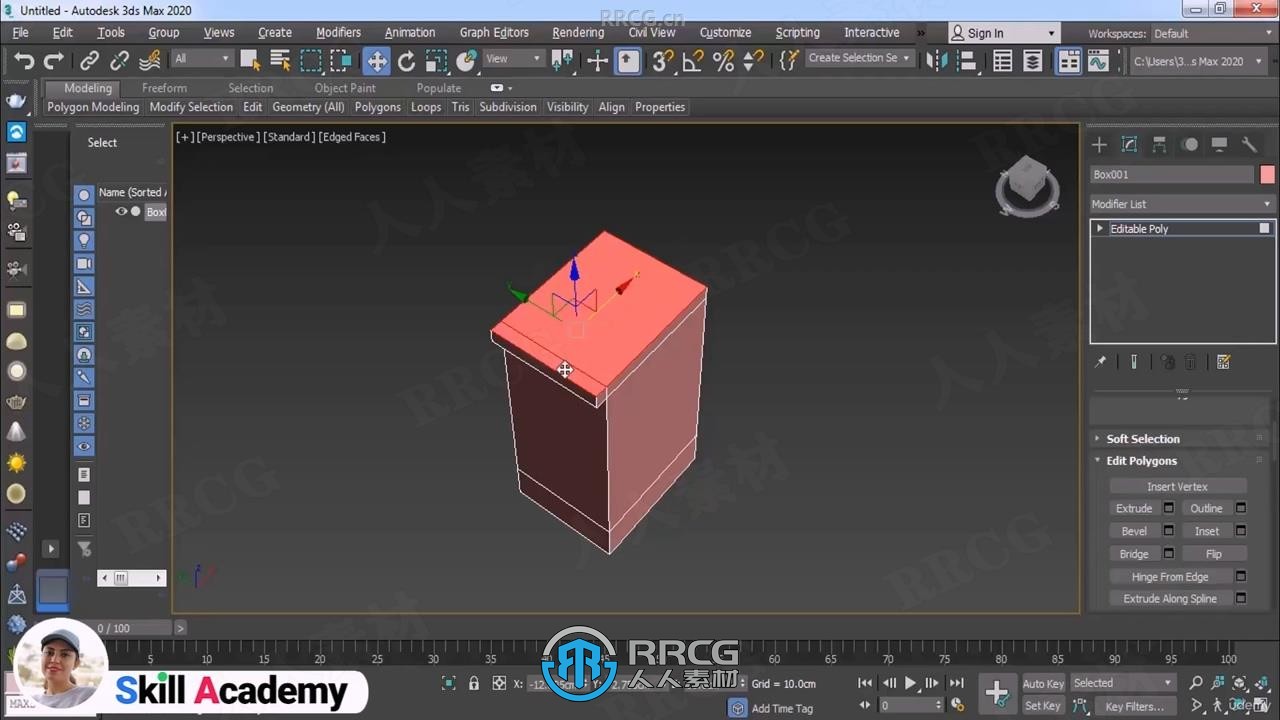The width and height of the screenshot is (1280, 720).
Task: Toggle visibility eye of Box001
Action: 121,212
